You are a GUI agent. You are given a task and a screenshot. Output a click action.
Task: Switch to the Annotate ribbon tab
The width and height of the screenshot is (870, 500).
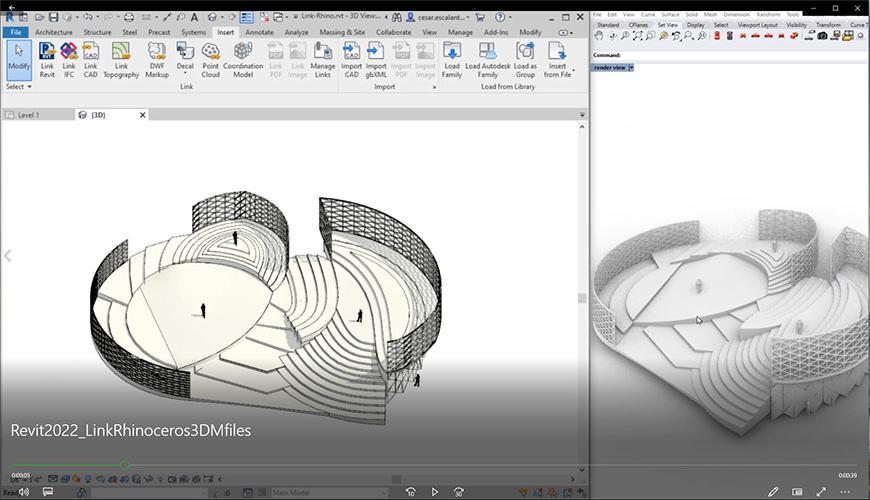(x=259, y=32)
